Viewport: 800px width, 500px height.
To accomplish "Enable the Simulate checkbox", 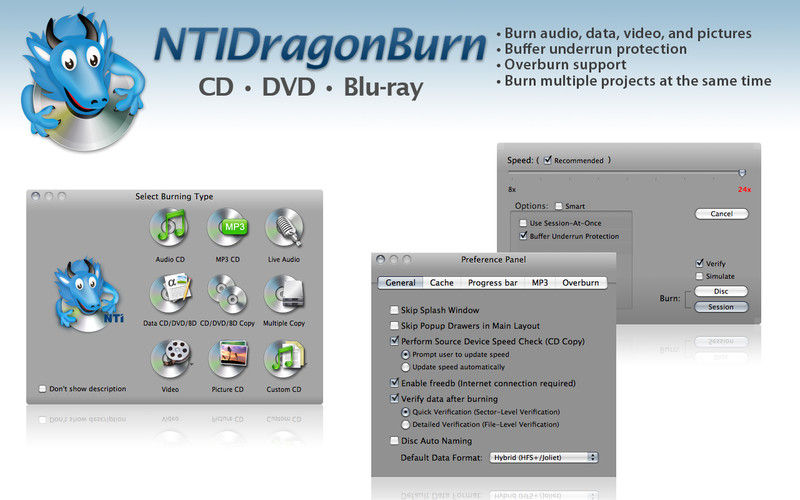I will point(699,276).
